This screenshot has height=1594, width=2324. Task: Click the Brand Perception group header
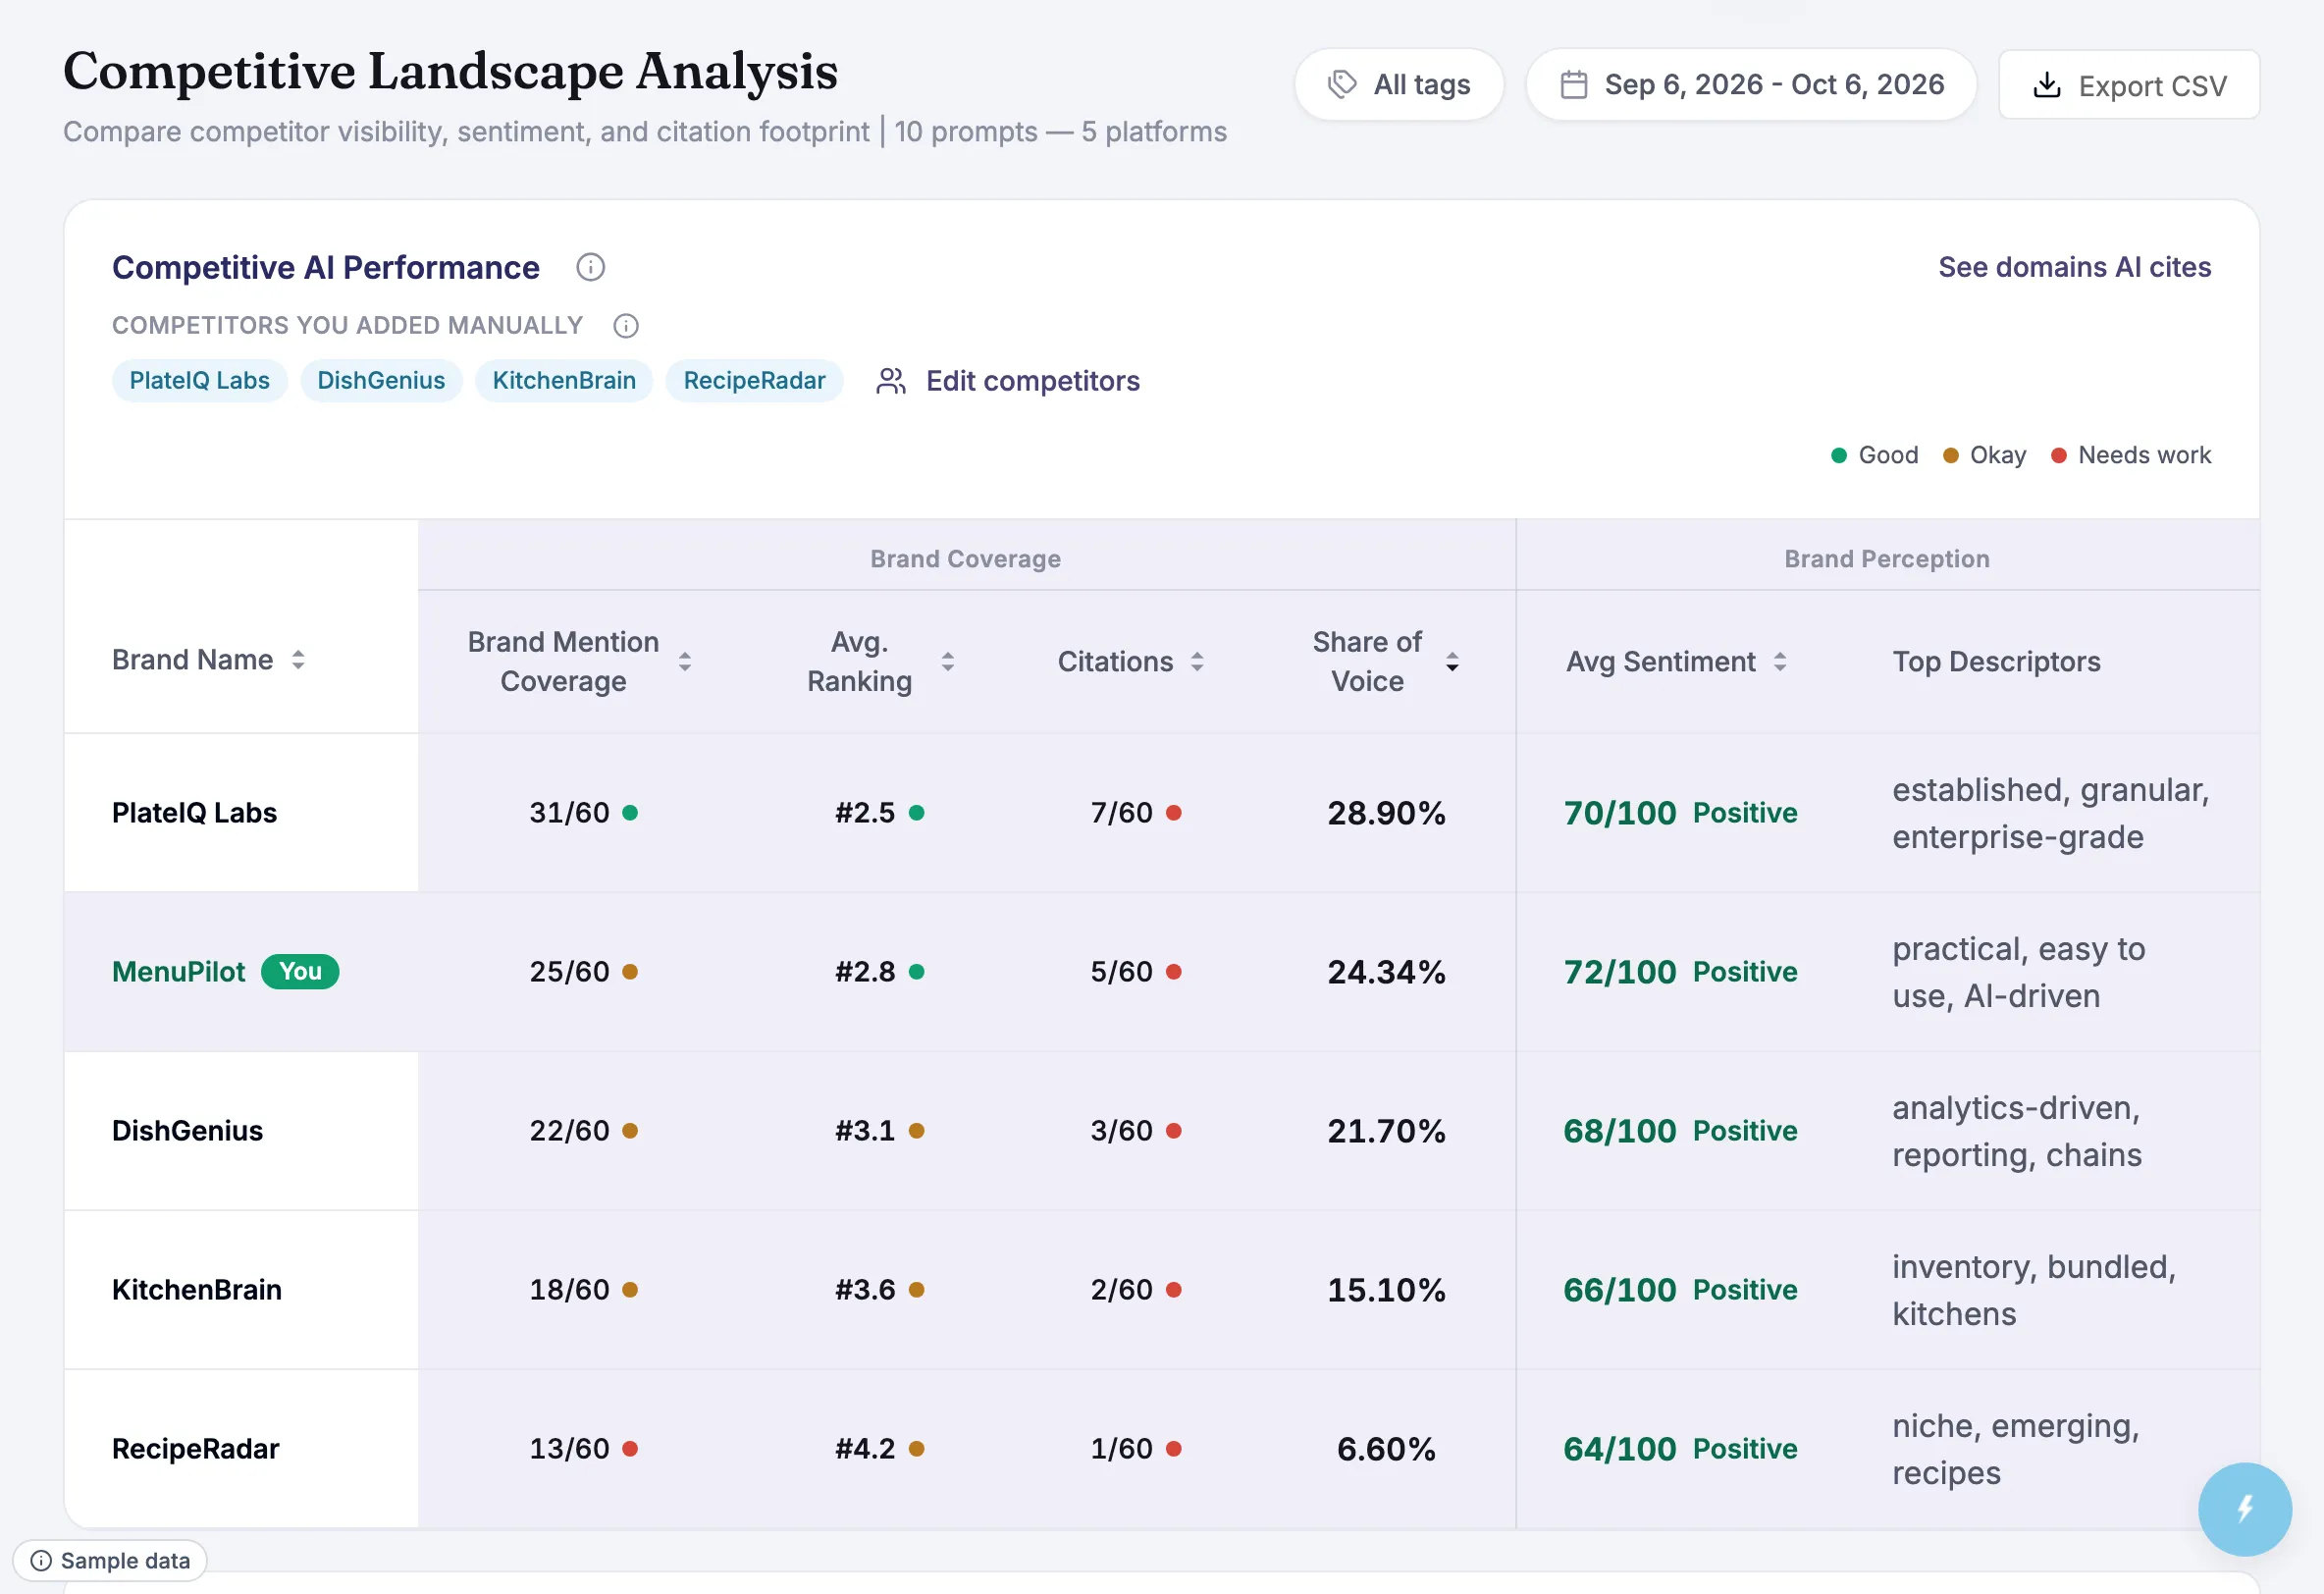[x=1887, y=558]
